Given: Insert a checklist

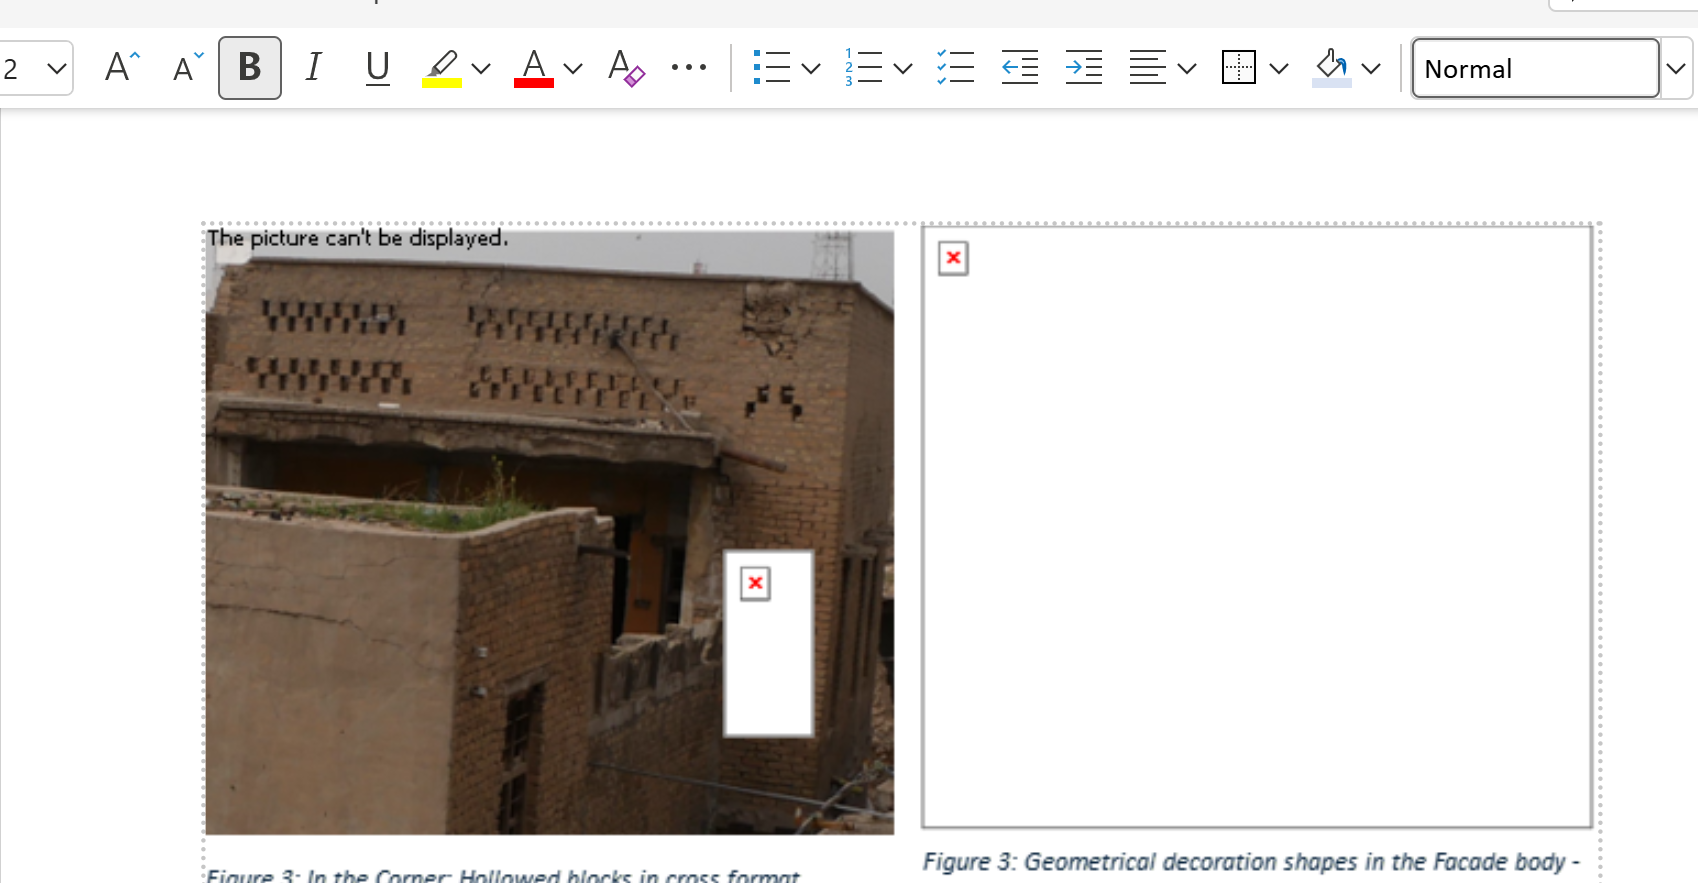Looking at the screenshot, I should tap(956, 68).
